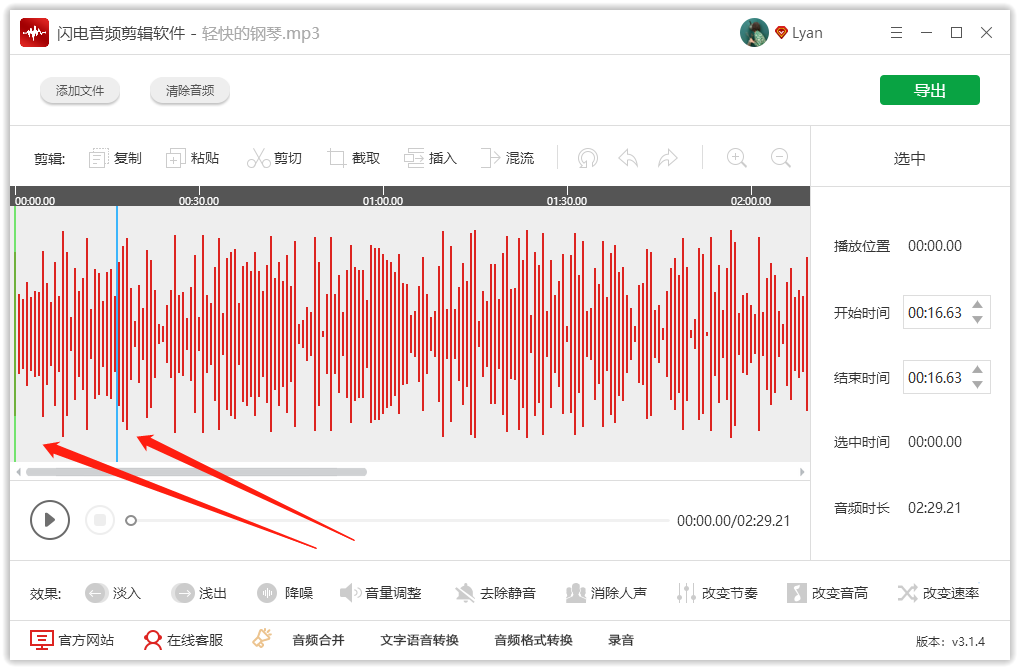The height and width of the screenshot is (670, 1020).
Task: Open the 消除人声 vocal removal effect
Action: pyautogui.click(x=606, y=592)
